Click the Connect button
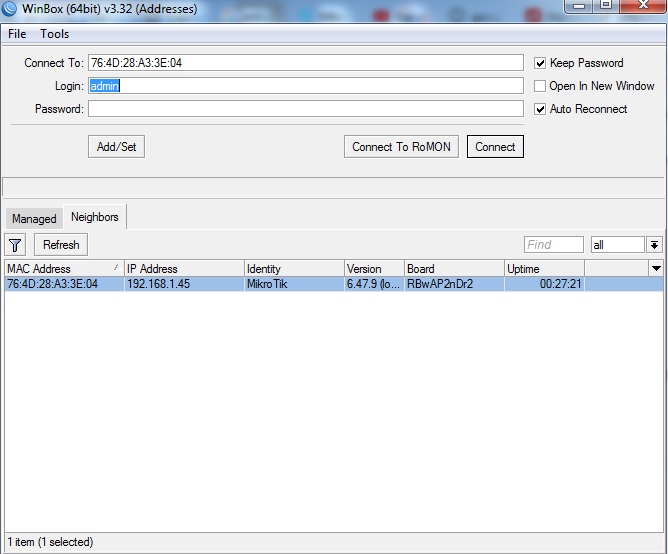Screen dimensions: 668x554 (x=495, y=147)
